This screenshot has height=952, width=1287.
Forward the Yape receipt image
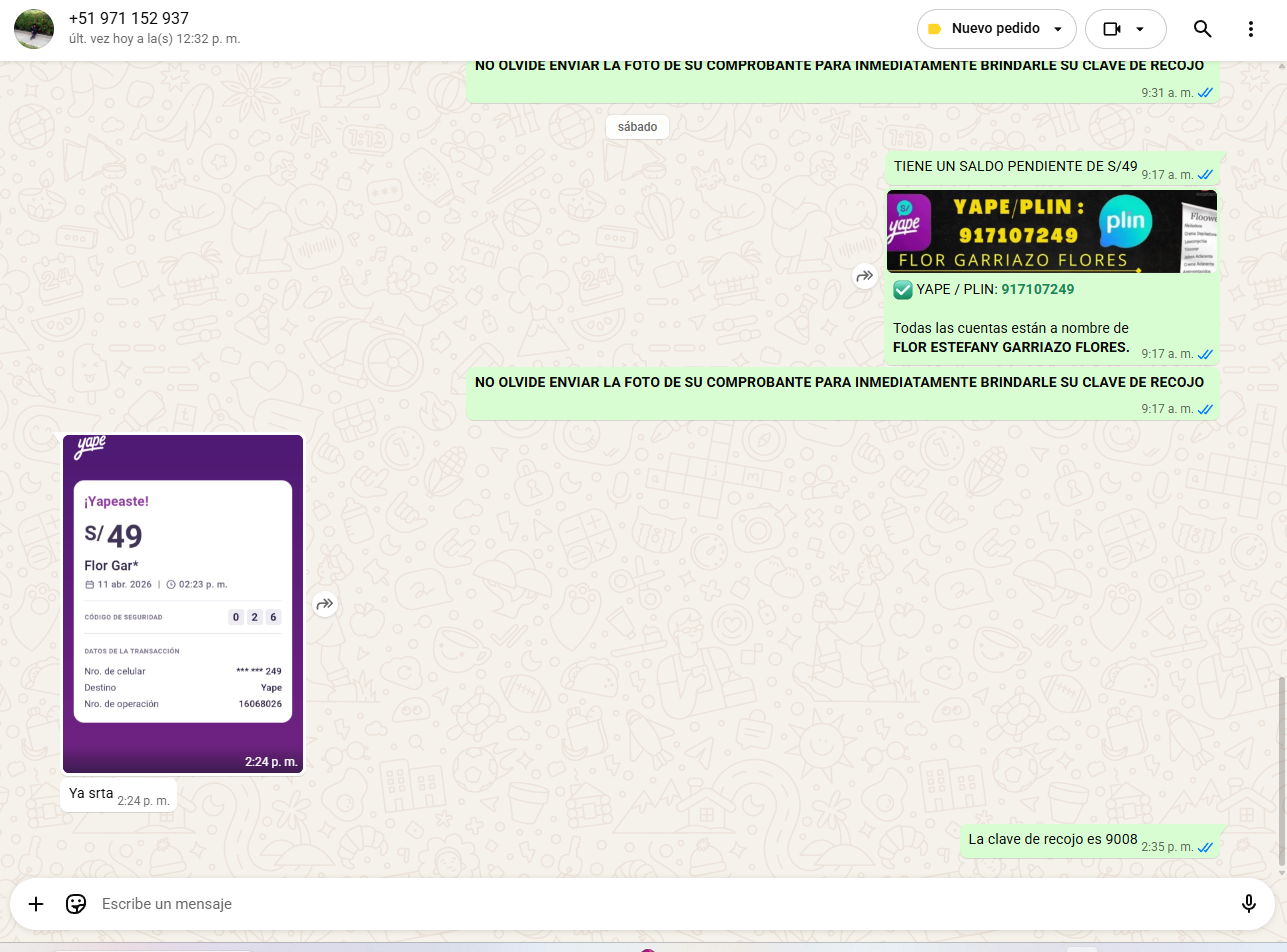(x=324, y=604)
